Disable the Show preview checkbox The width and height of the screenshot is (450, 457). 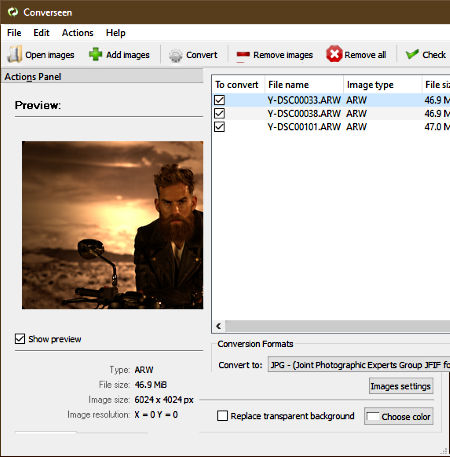pos(20,339)
